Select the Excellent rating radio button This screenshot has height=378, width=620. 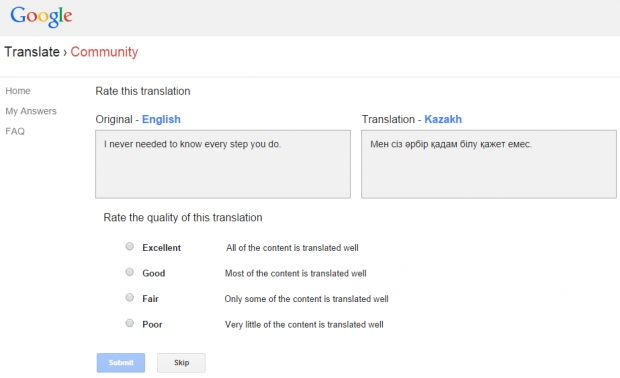(130, 246)
